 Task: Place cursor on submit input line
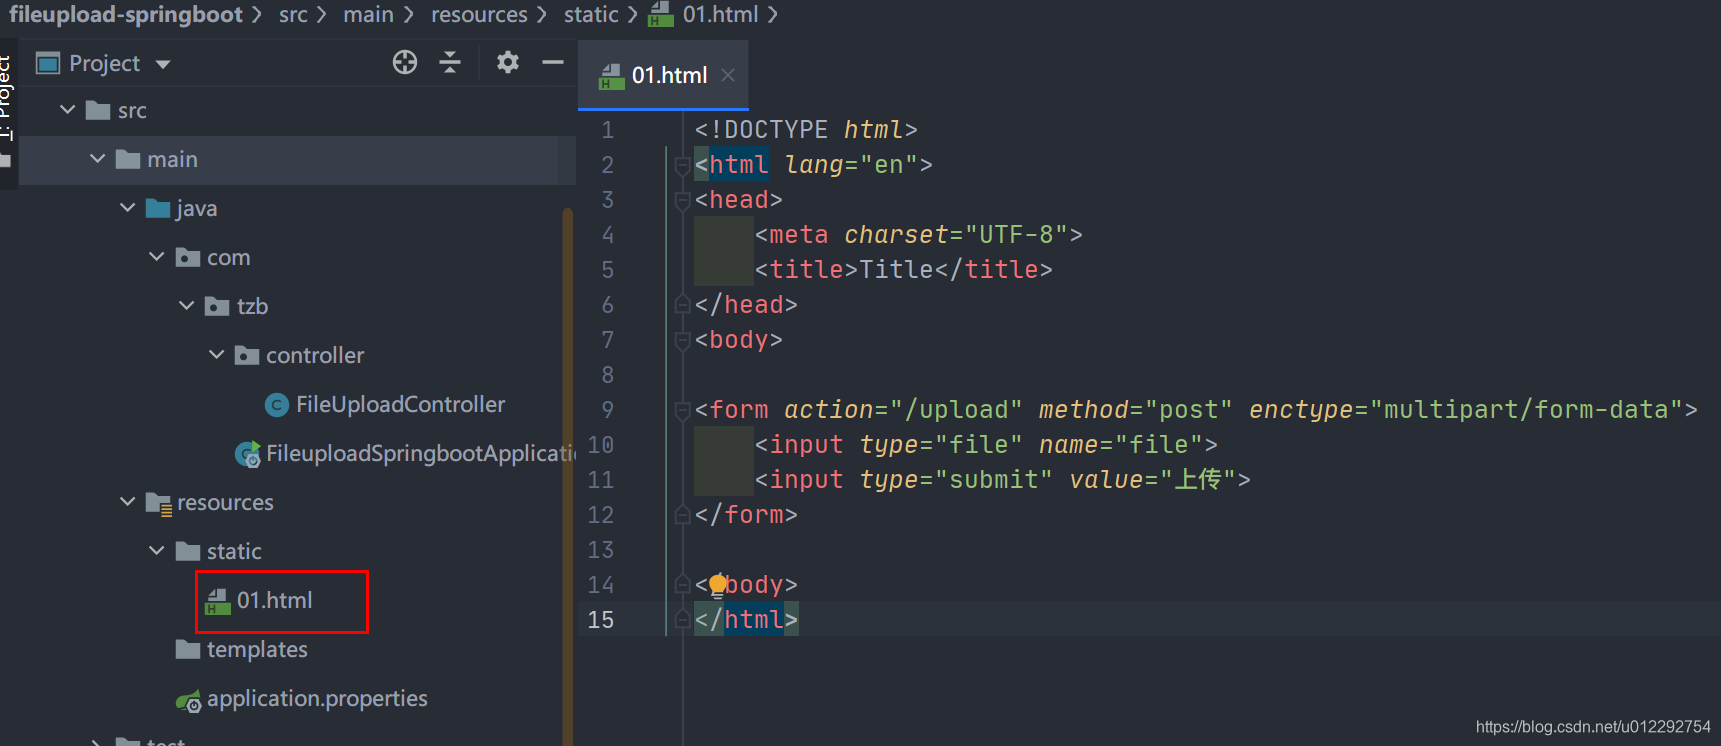pyautogui.click(x=1002, y=480)
